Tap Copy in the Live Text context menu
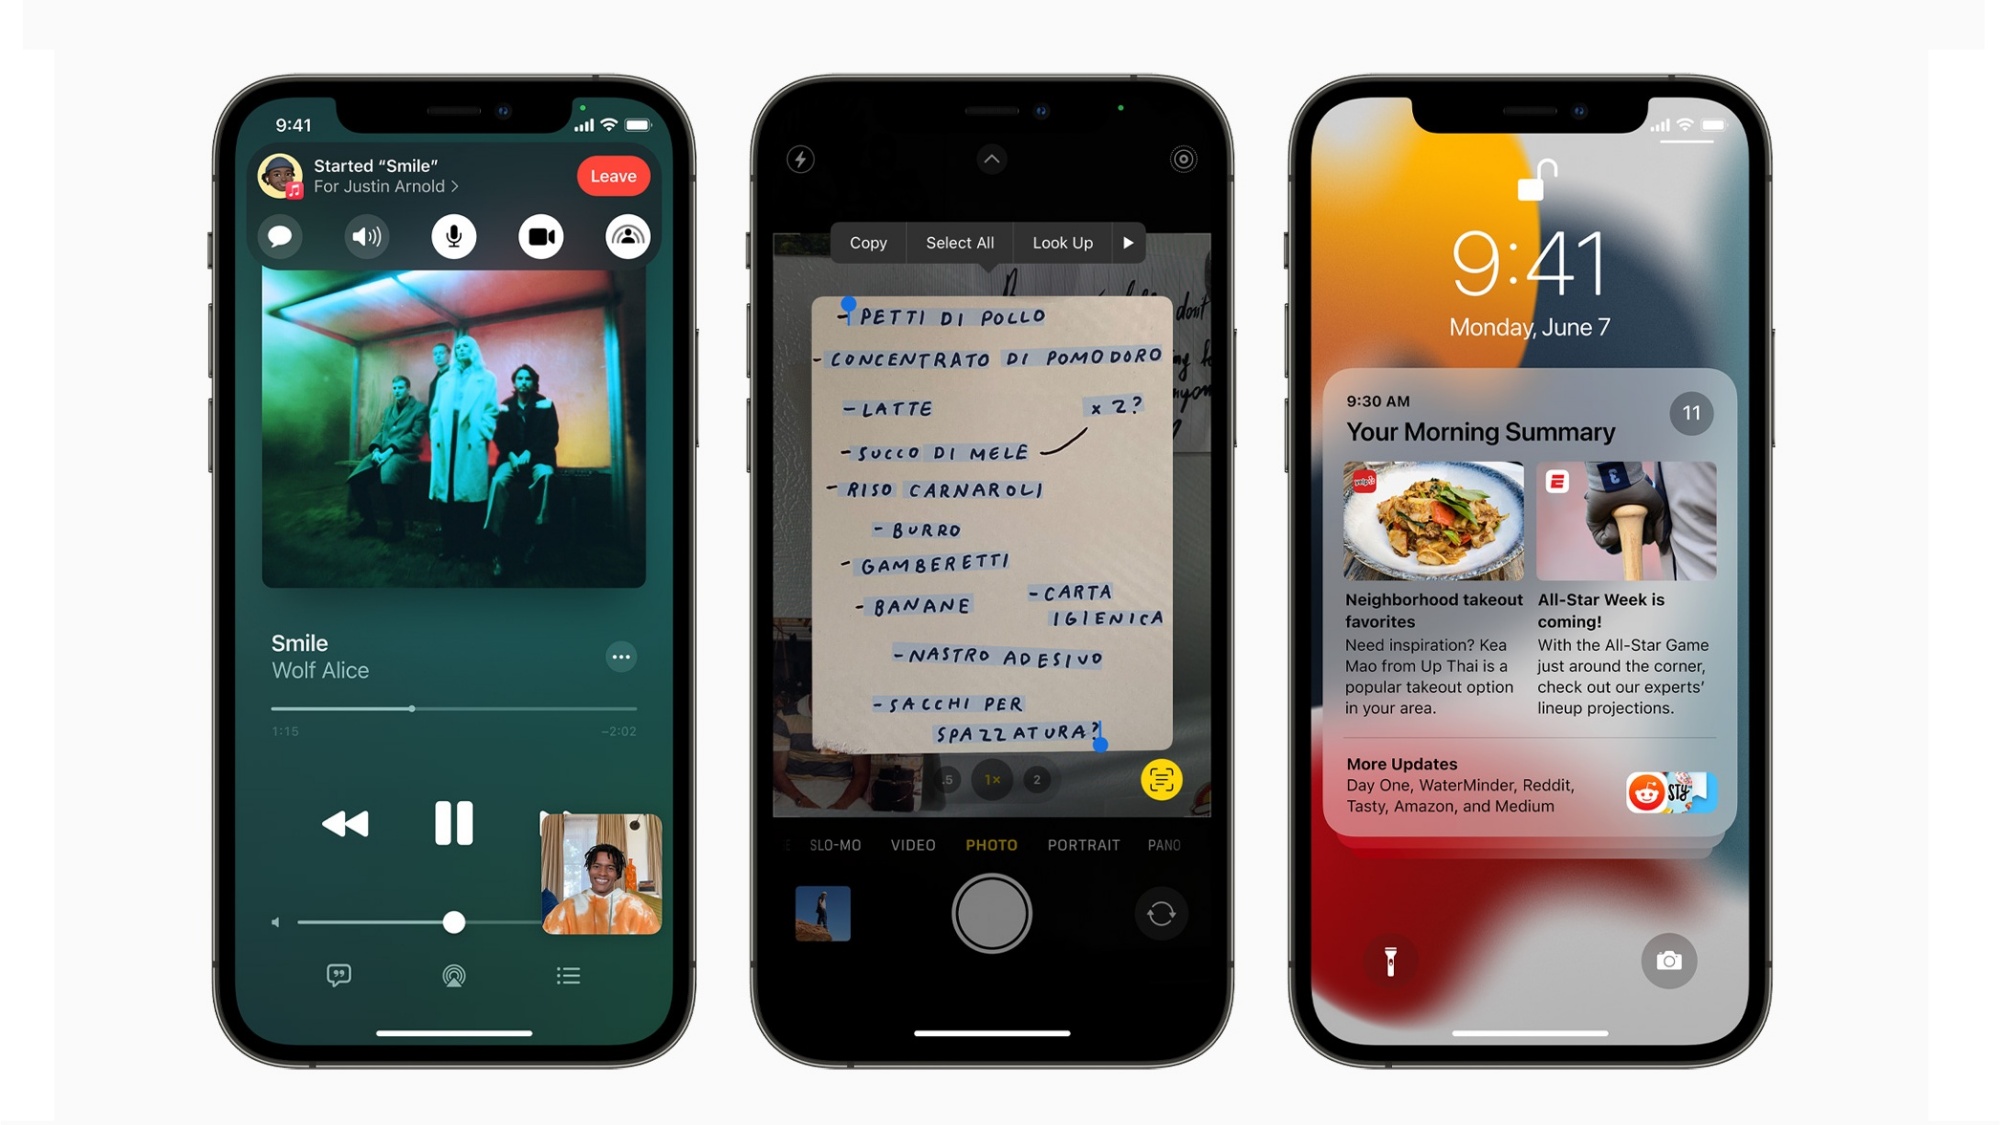Viewport: 2000px width, 1125px height. (x=867, y=243)
